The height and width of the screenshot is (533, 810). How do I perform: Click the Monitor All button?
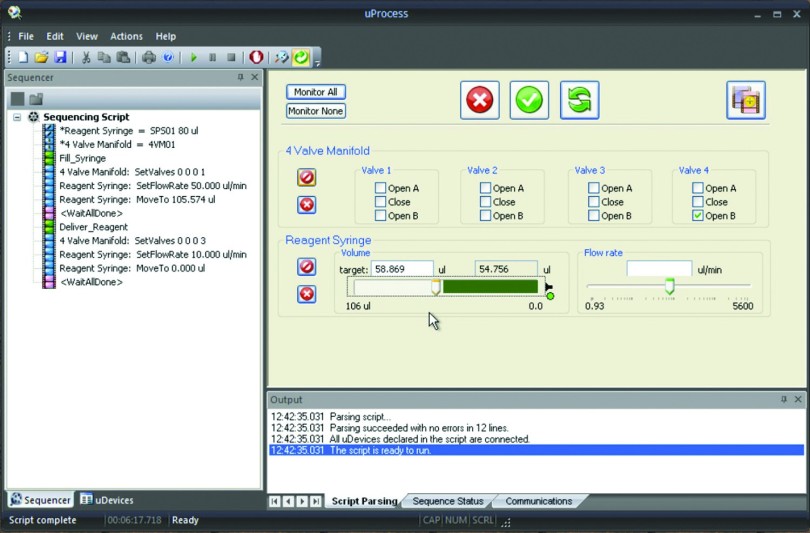(x=316, y=92)
